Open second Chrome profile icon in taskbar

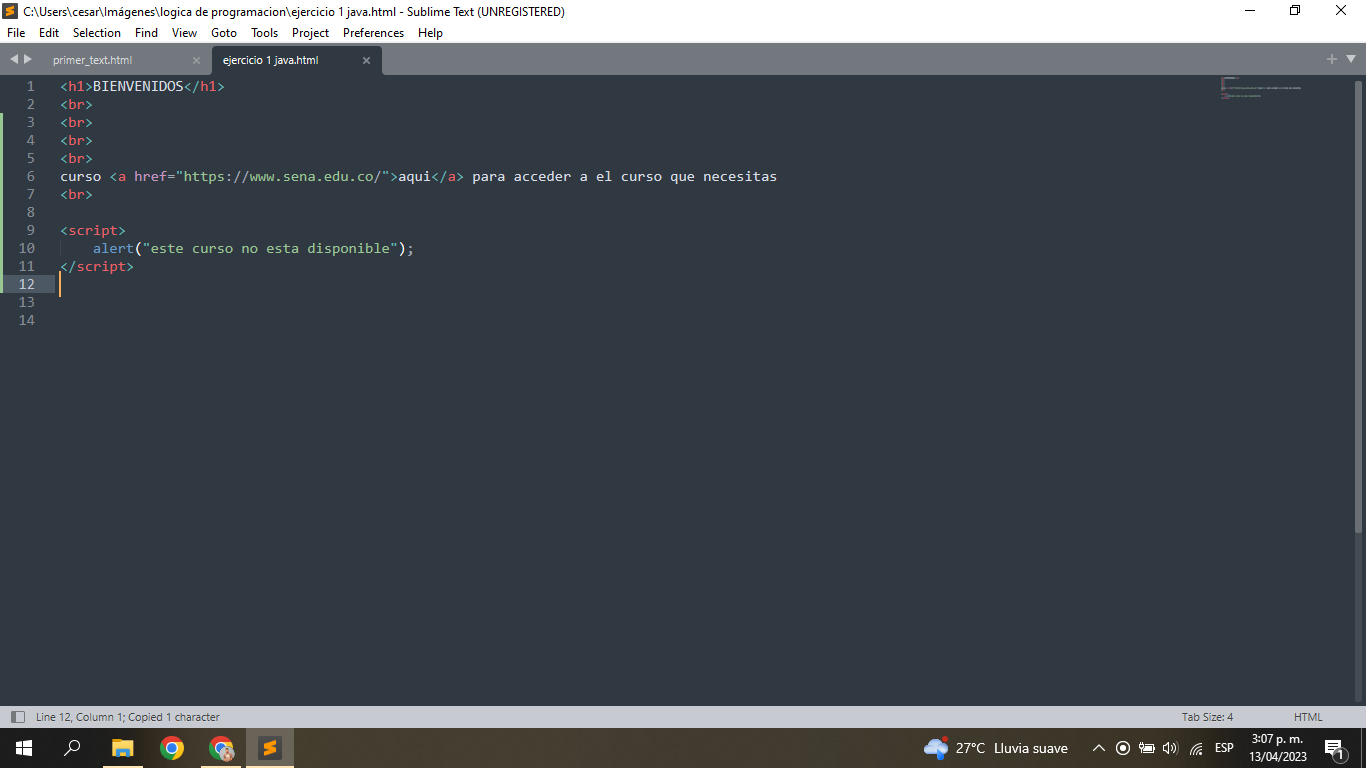(221, 748)
